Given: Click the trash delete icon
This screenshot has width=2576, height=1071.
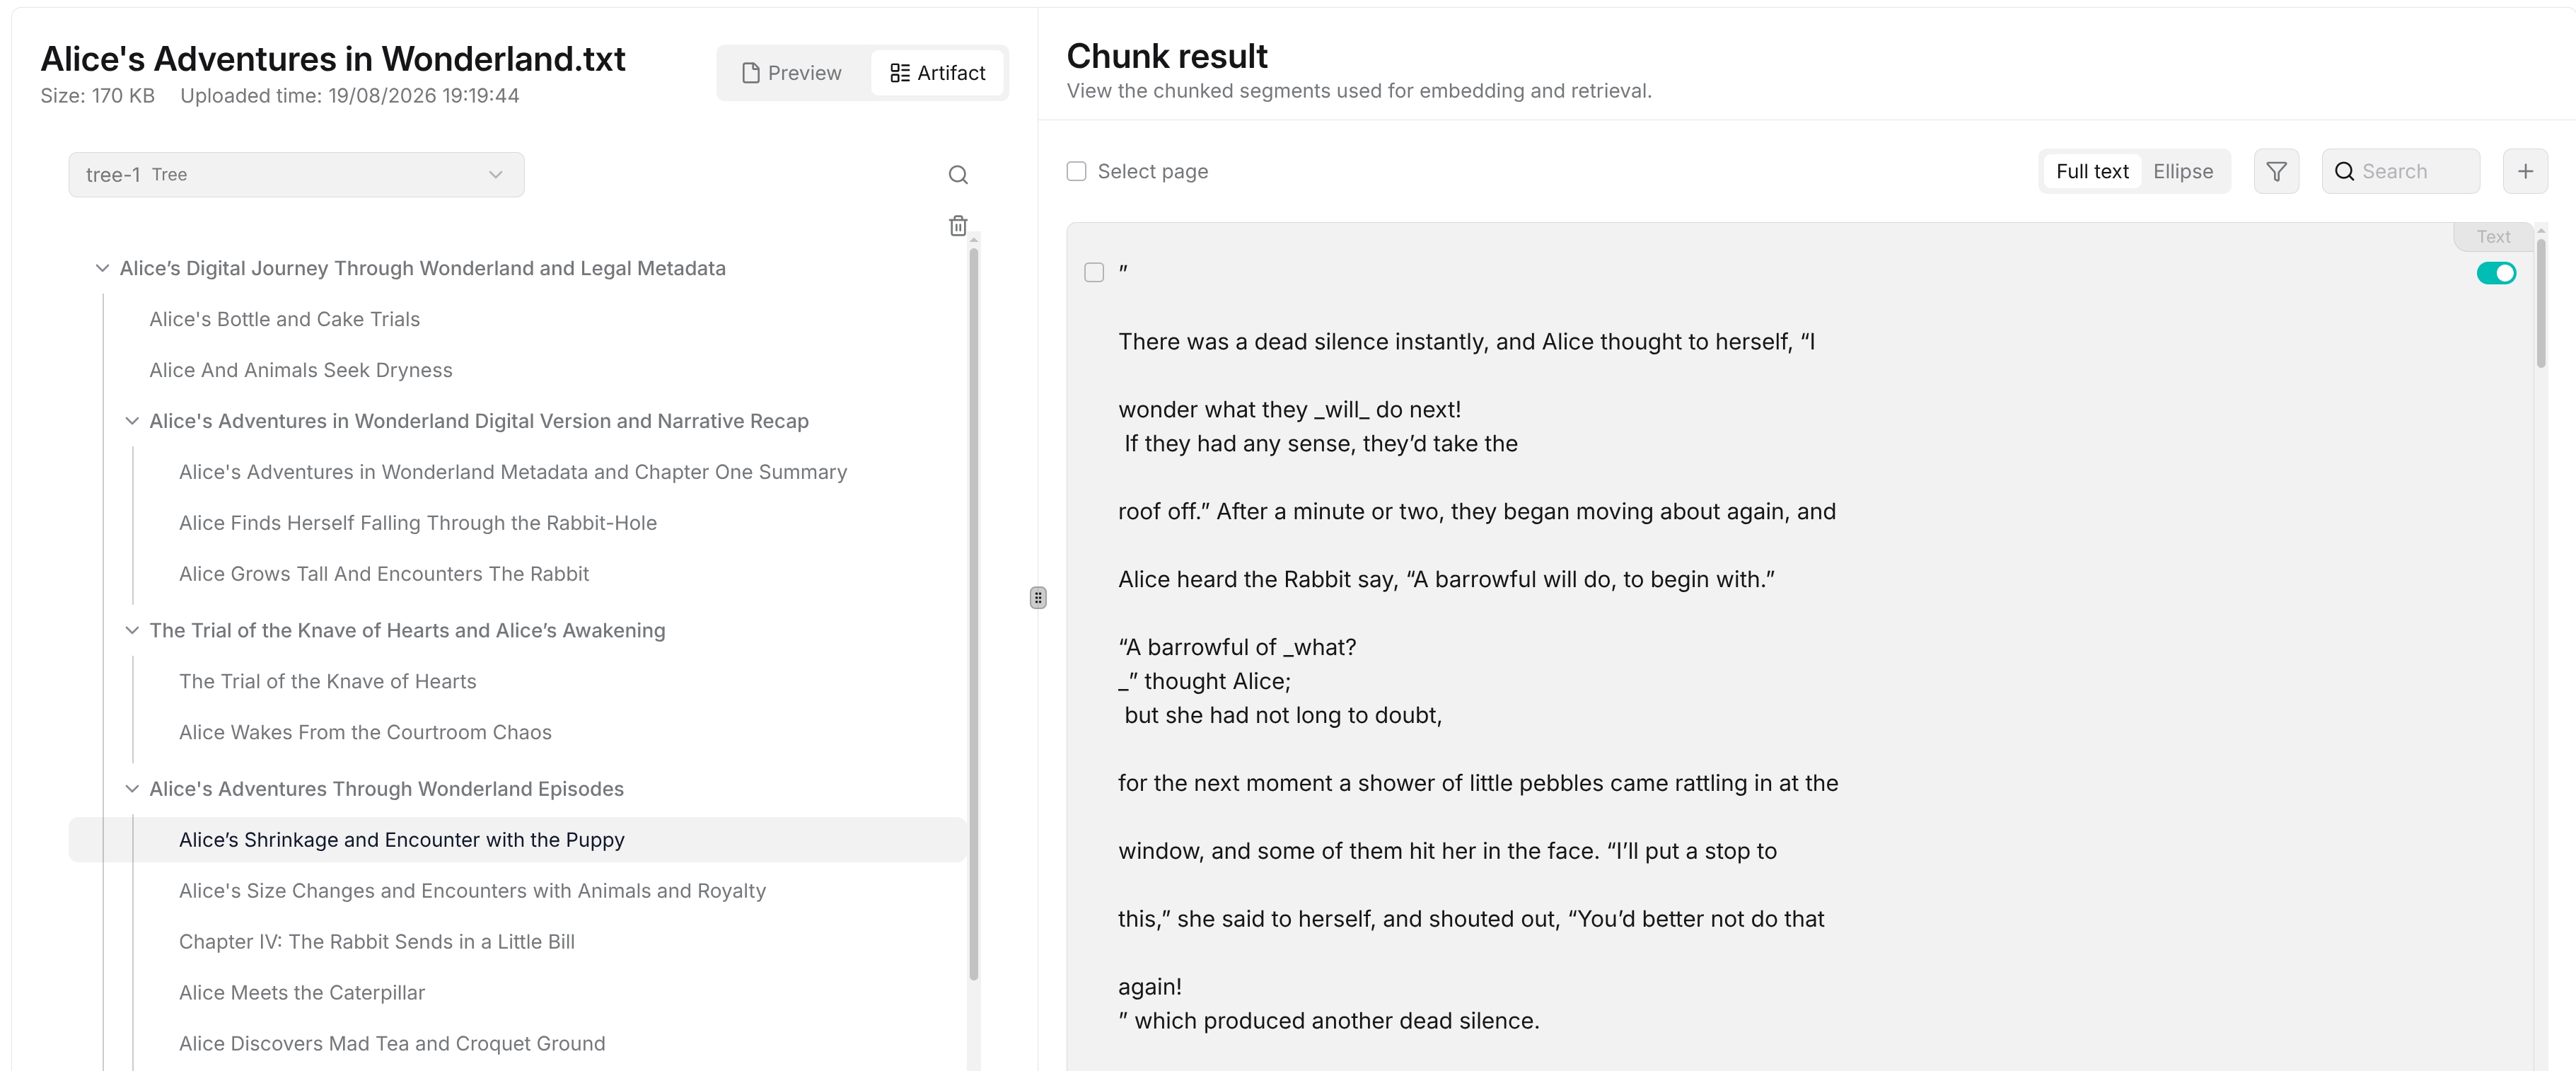Looking at the screenshot, I should pyautogui.click(x=958, y=226).
